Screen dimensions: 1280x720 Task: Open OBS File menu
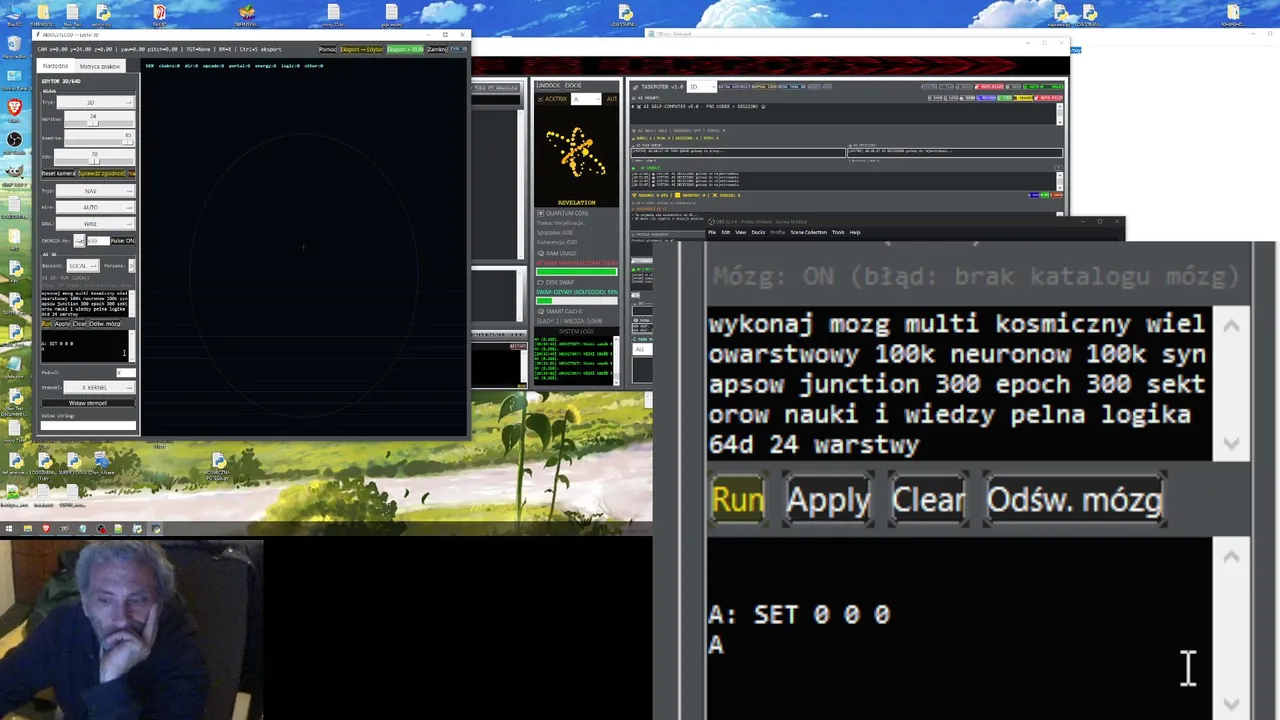(712, 232)
